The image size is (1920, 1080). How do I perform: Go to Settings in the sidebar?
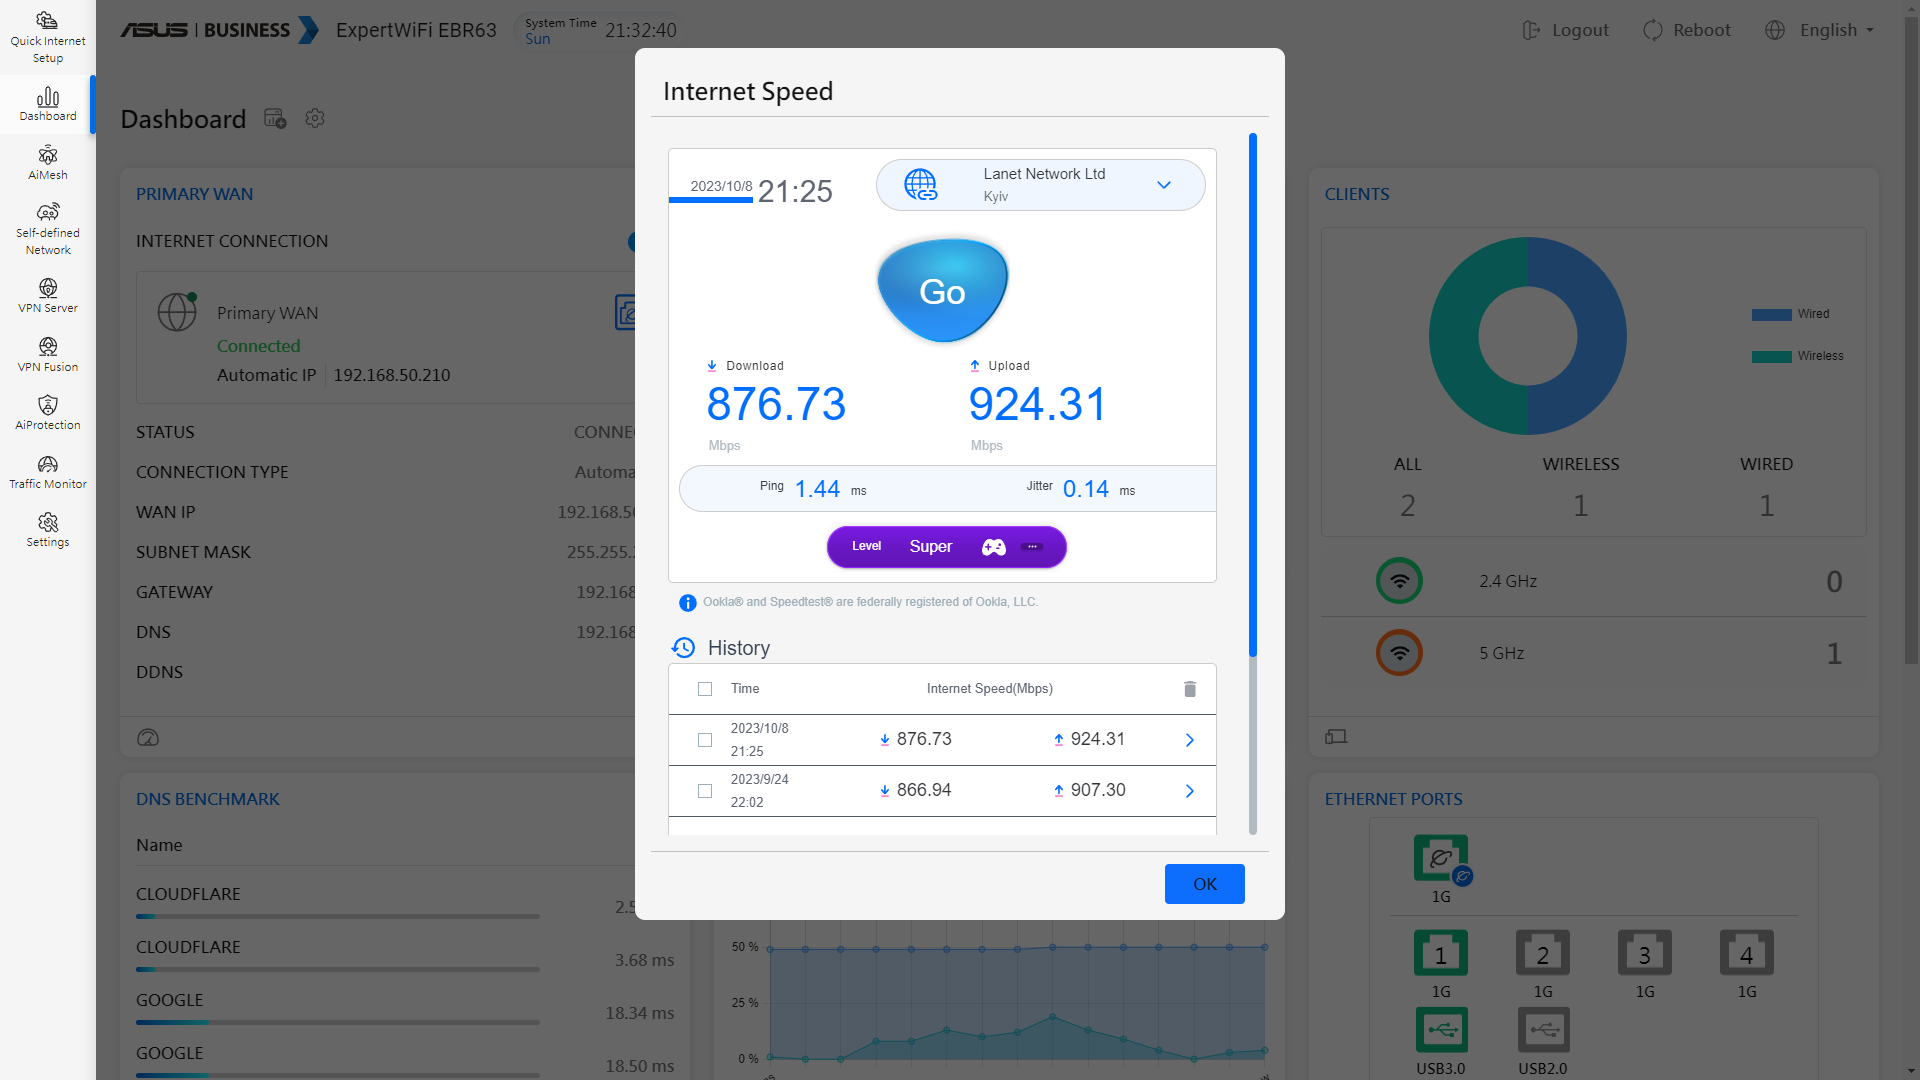[47, 529]
